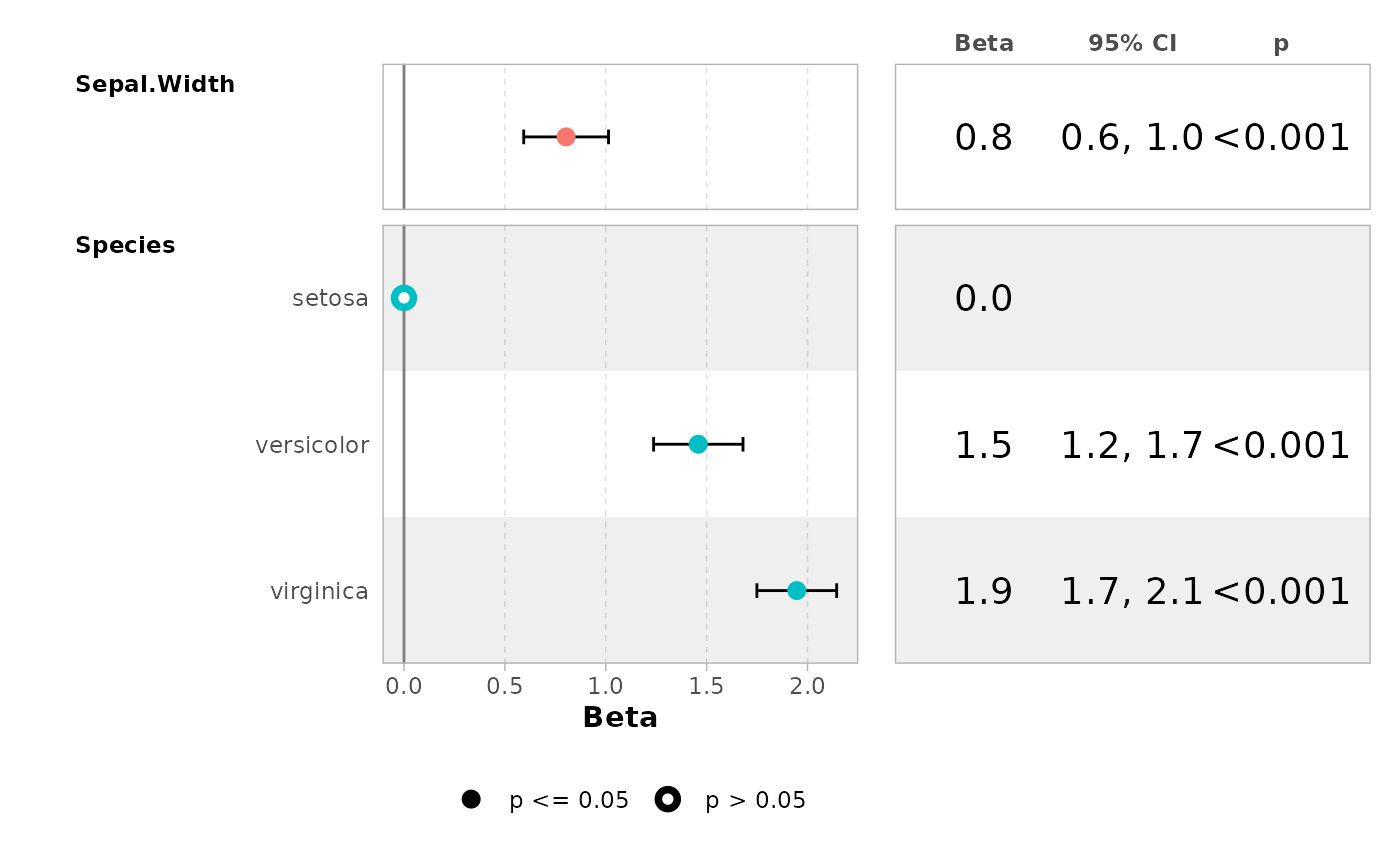The width and height of the screenshot is (1400, 866).
Task: Click the bold Beta x-axis title
Action: tap(620, 718)
